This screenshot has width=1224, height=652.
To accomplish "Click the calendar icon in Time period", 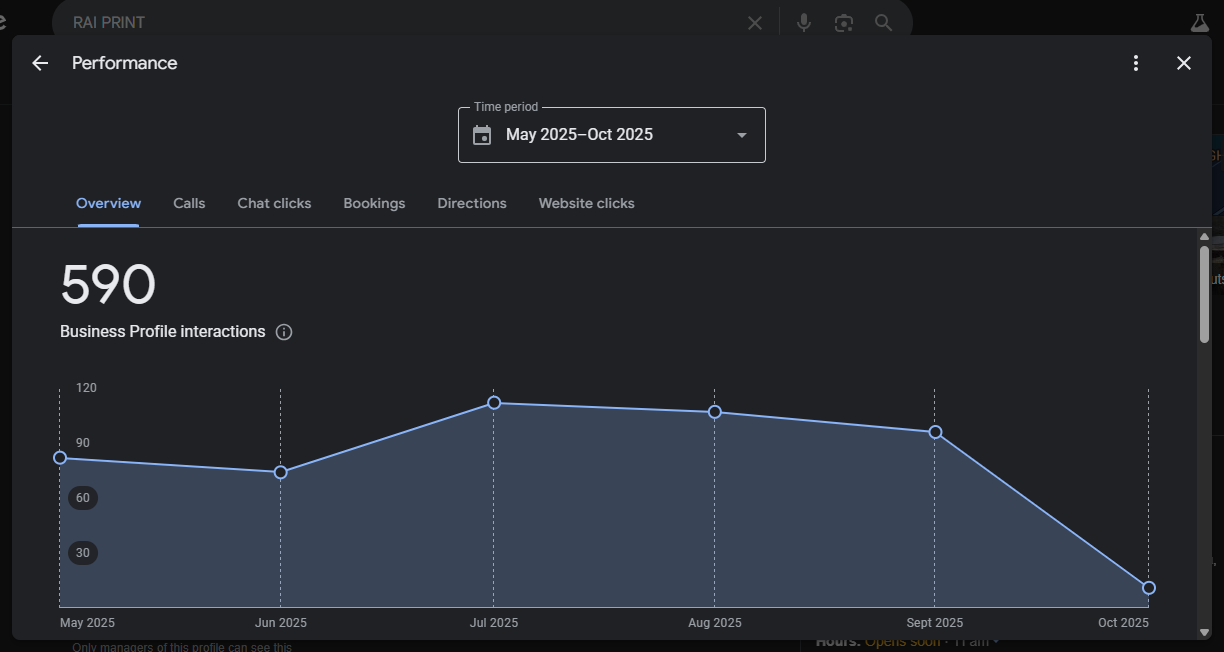I will [x=482, y=135].
